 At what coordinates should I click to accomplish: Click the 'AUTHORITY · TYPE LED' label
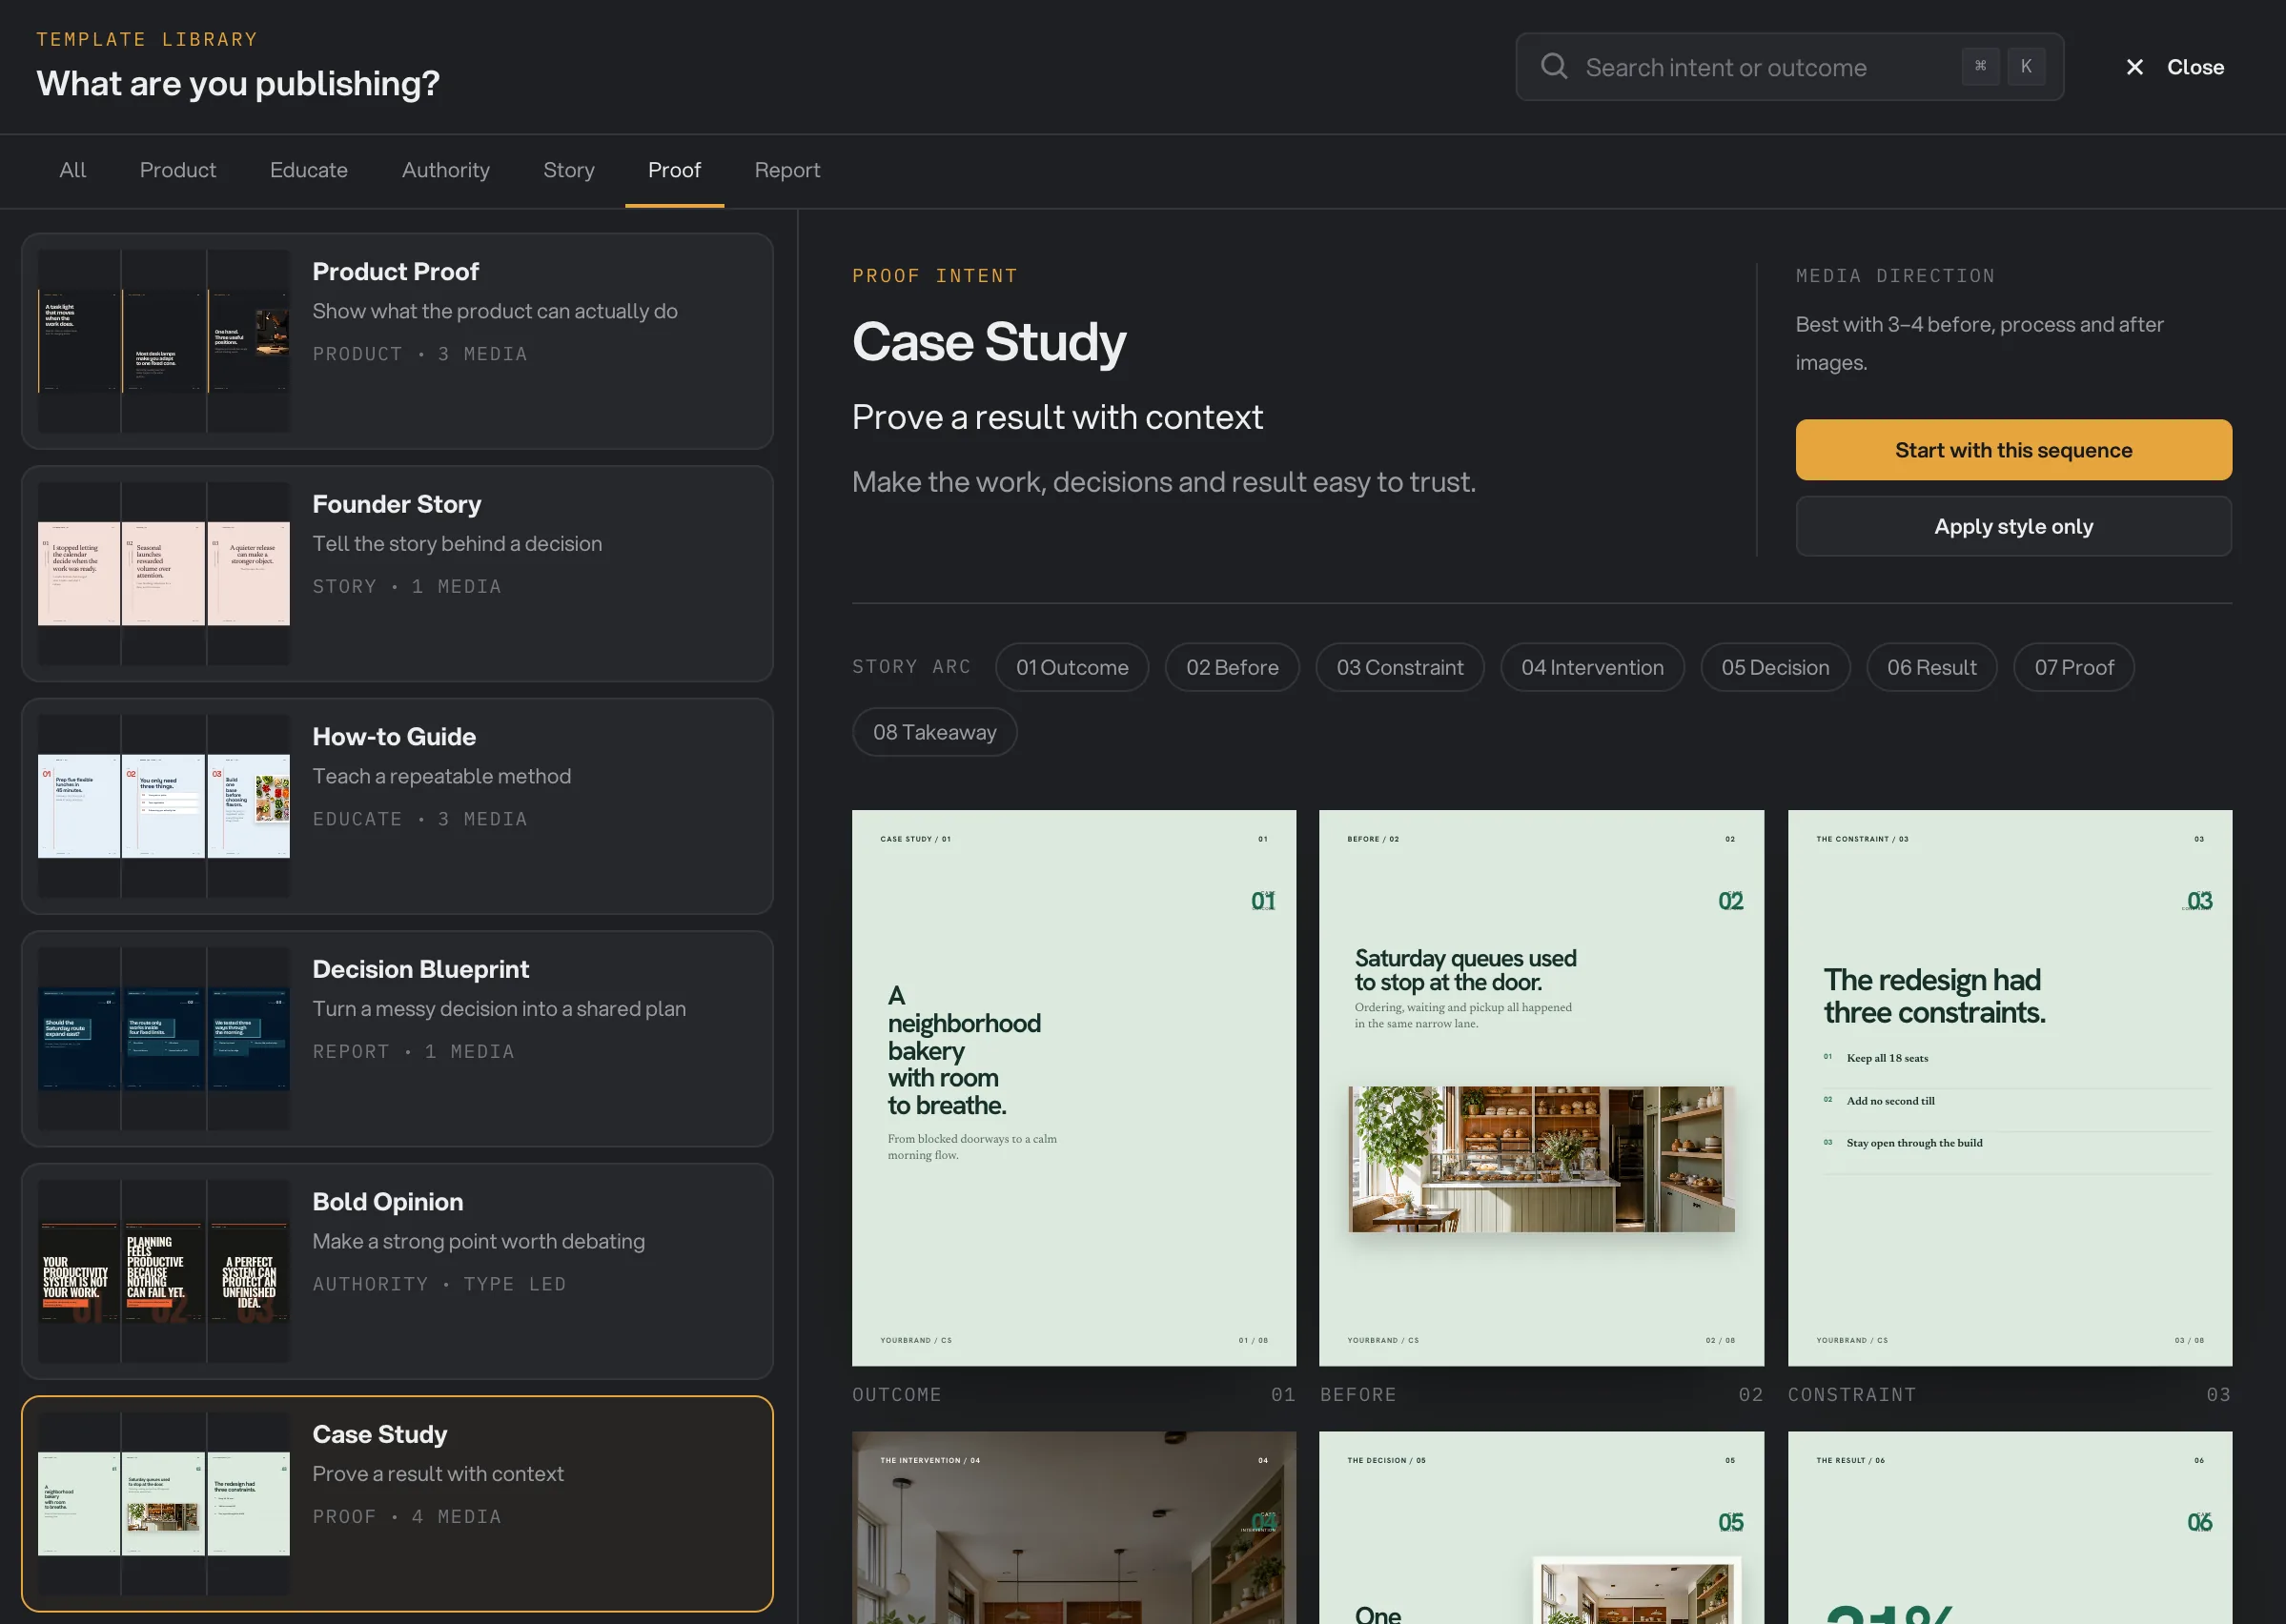pyautogui.click(x=440, y=1284)
